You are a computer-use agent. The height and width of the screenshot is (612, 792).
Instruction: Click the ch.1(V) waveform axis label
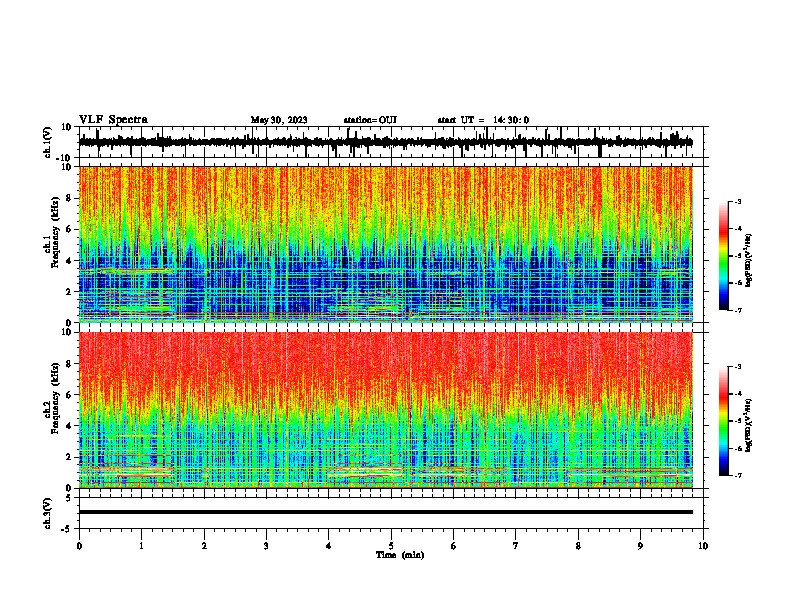point(48,142)
